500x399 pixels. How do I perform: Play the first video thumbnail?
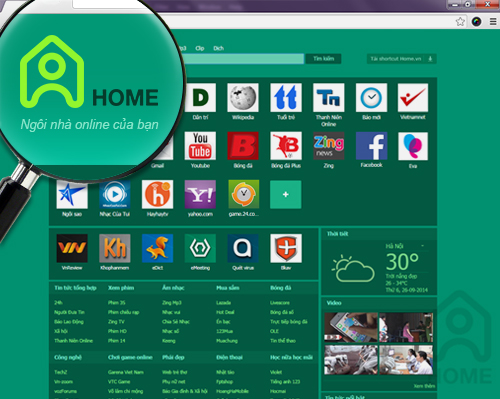[x=351, y=327]
